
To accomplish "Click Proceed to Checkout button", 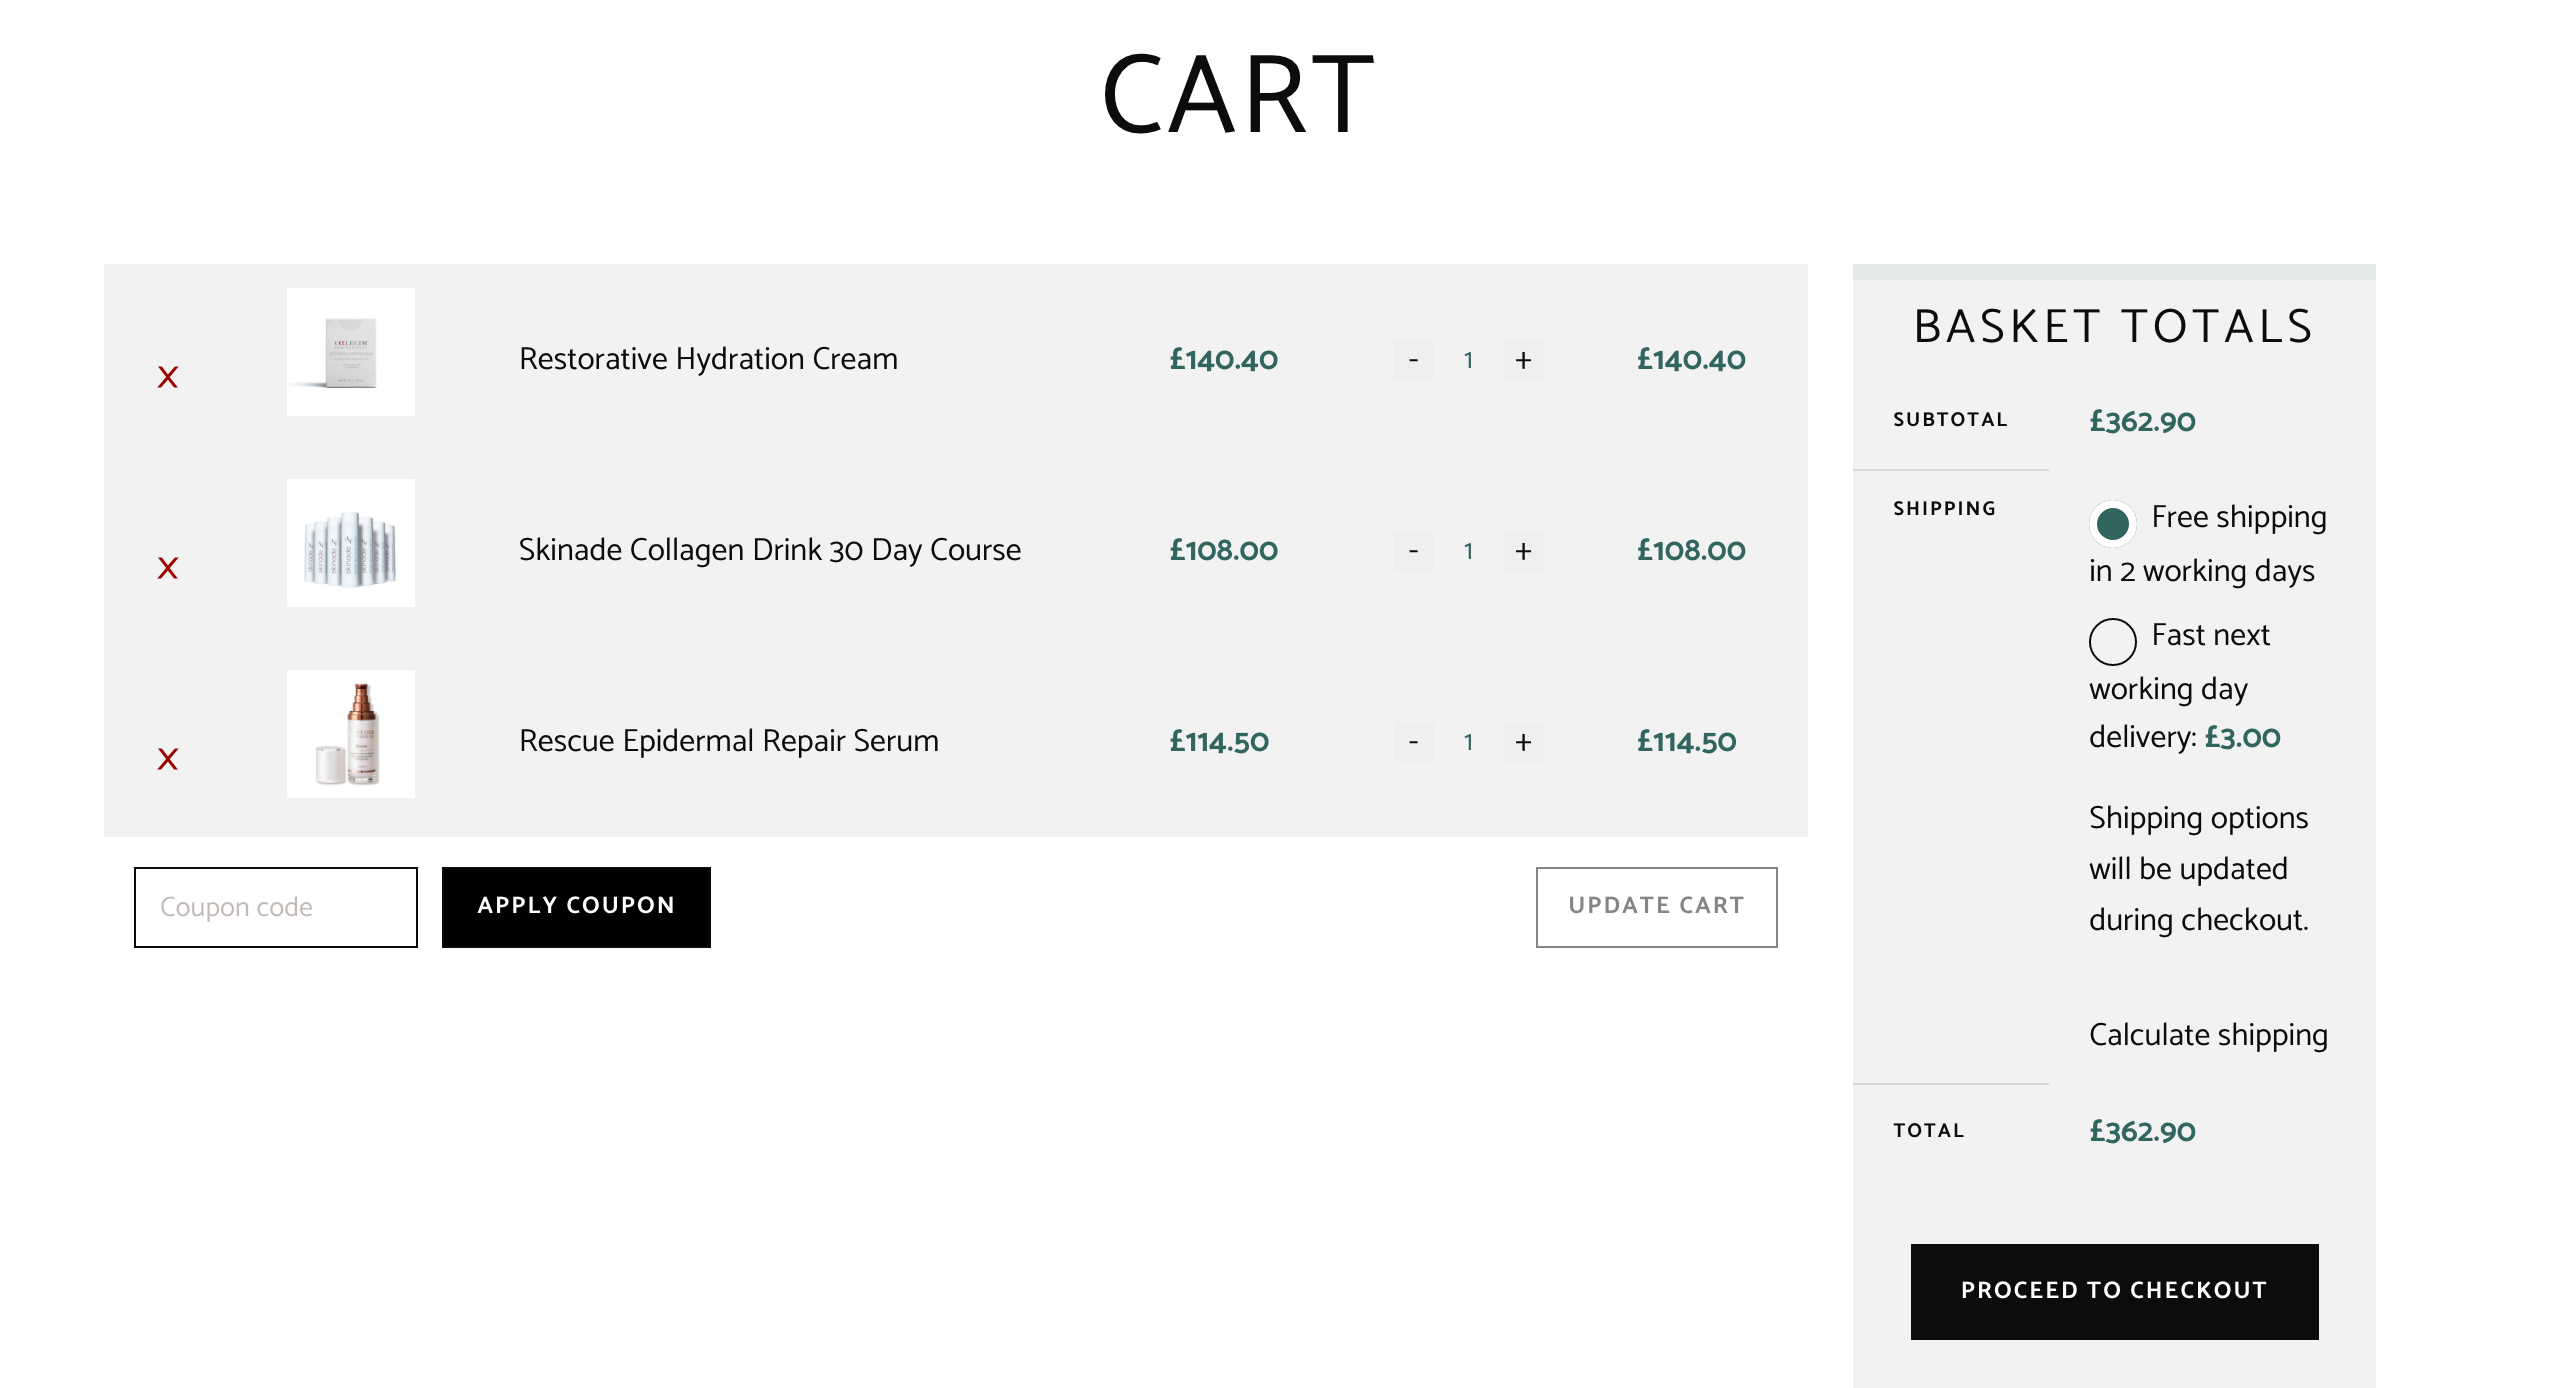I will (2114, 1291).
